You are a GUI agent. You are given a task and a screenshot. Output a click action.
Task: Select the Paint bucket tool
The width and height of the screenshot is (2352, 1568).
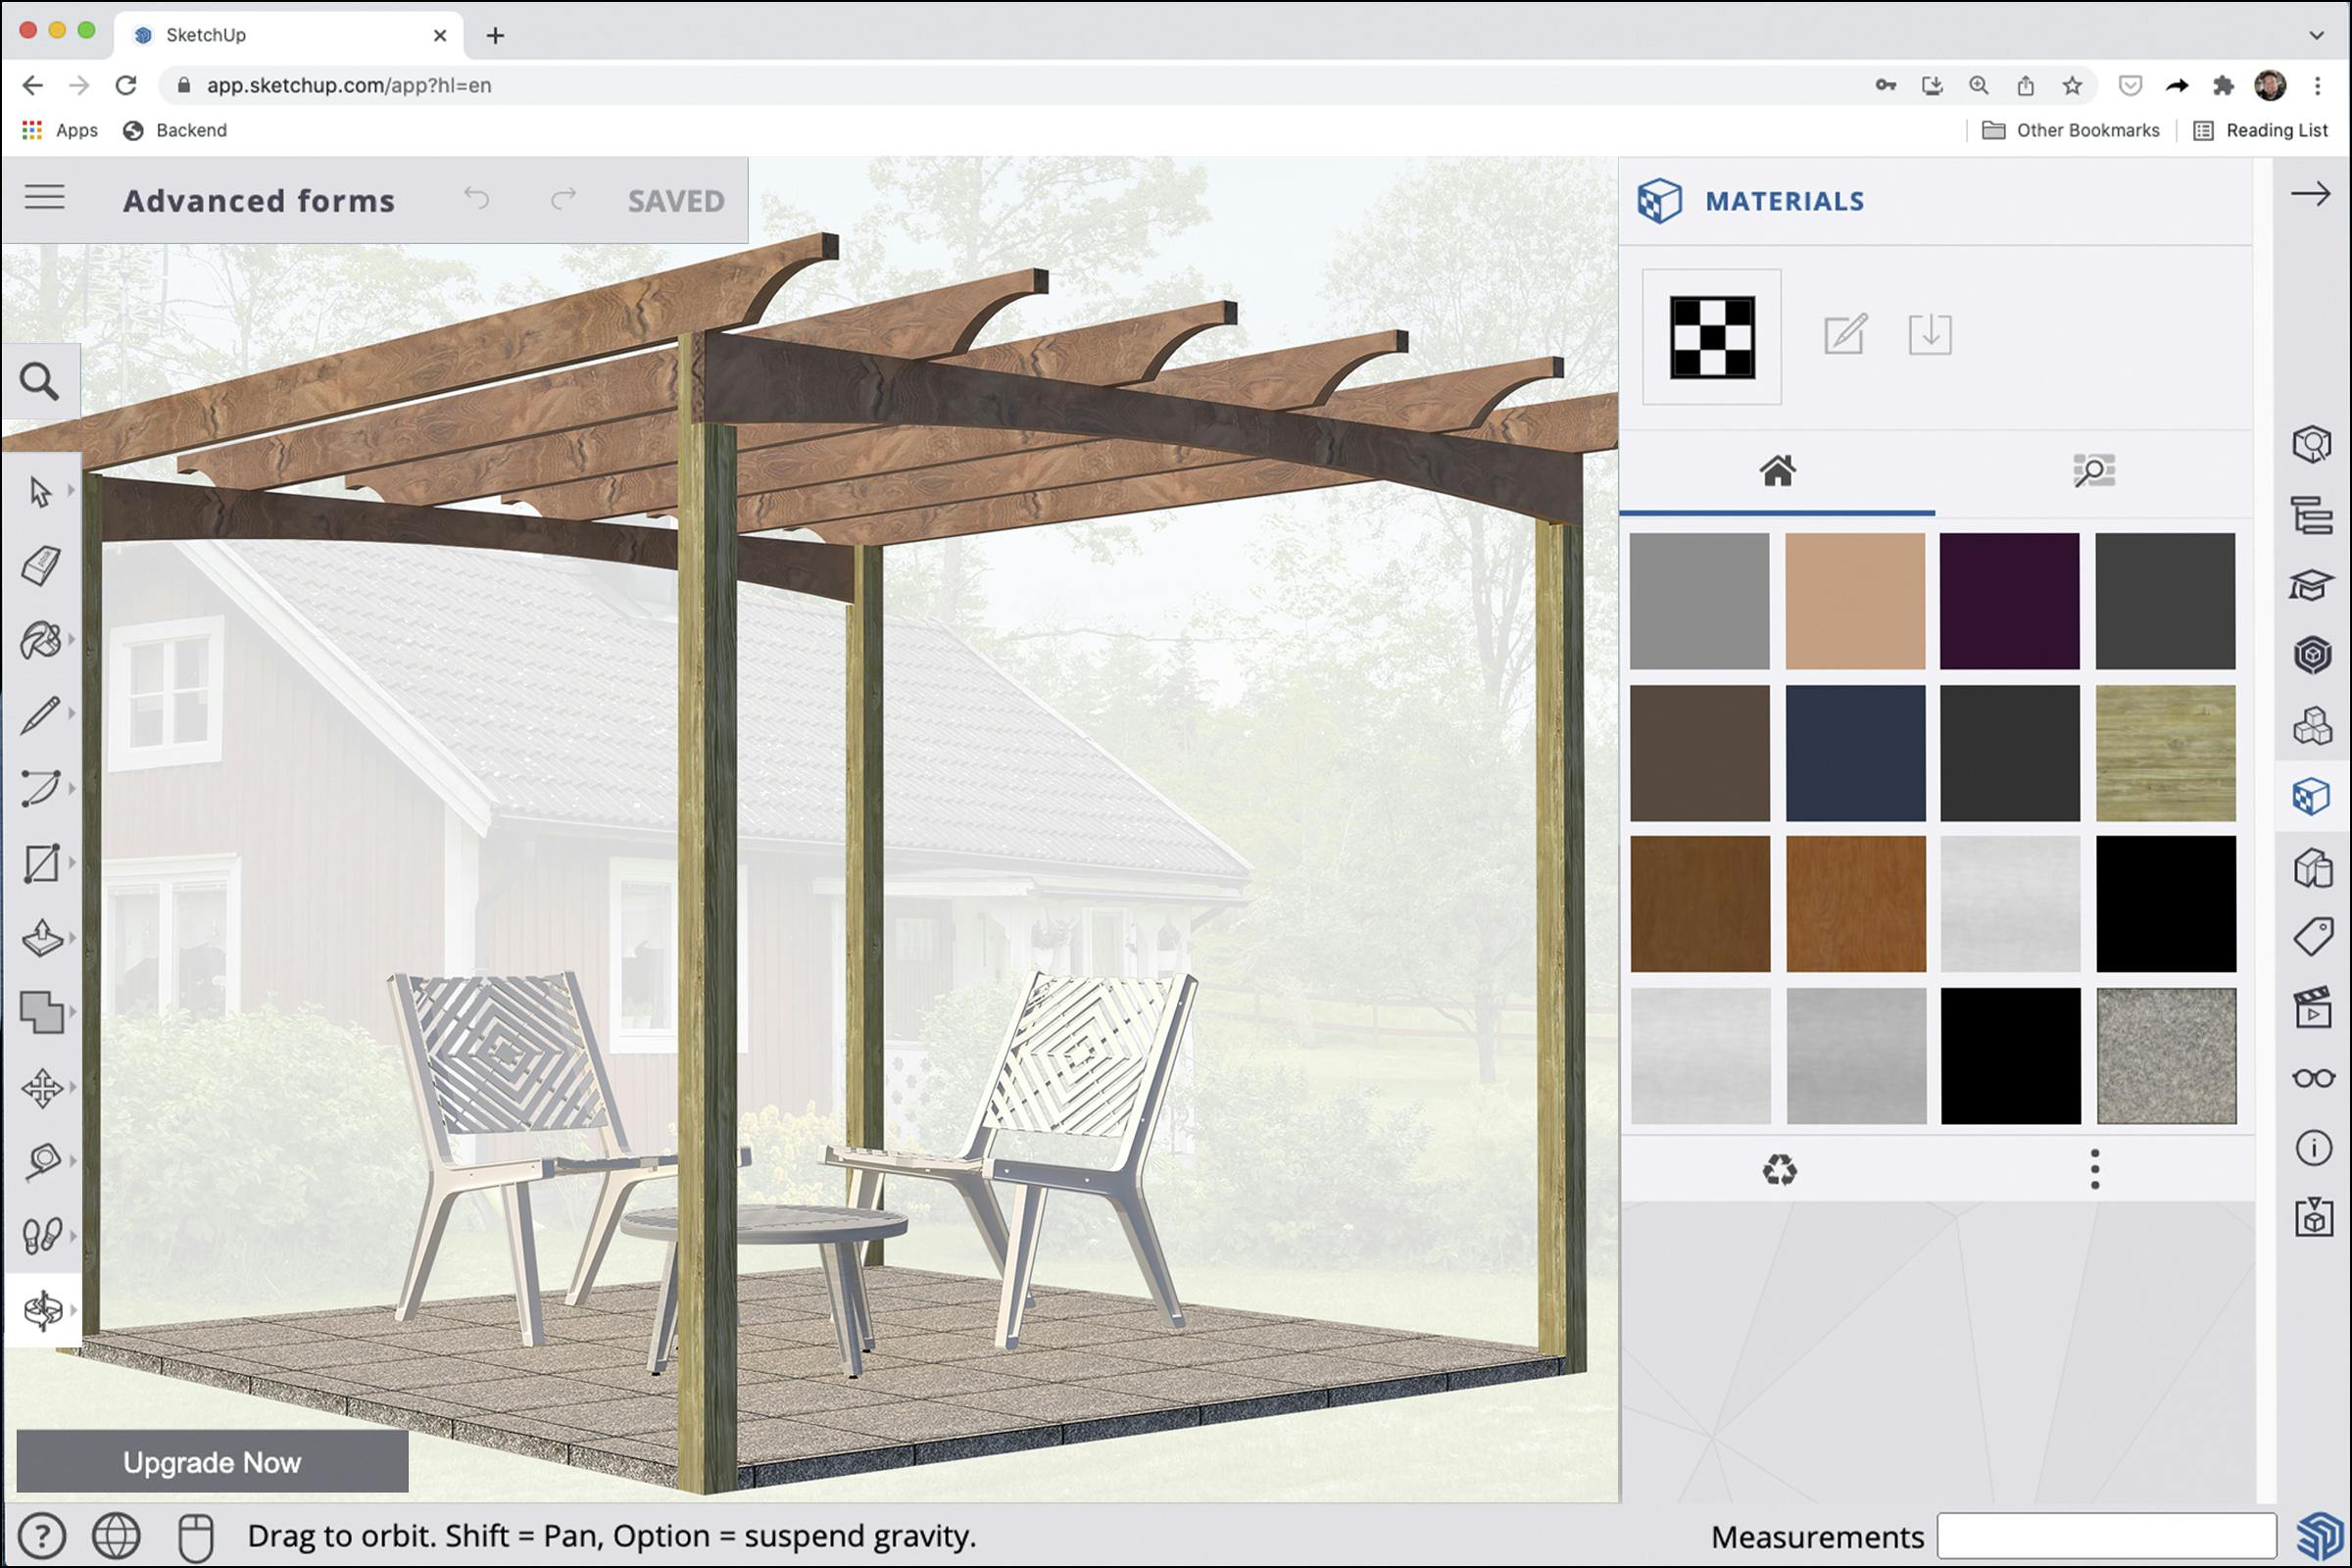tap(41, 639)
